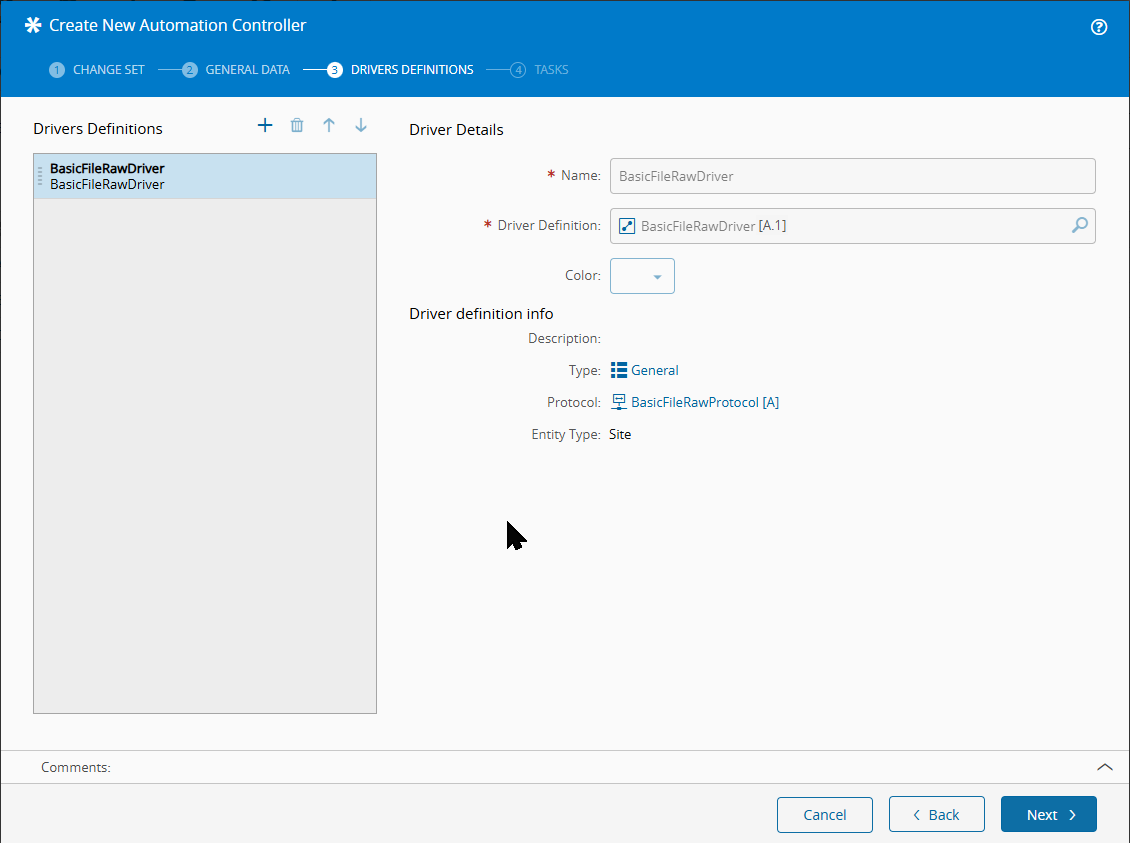Search driver definition with magnifier icon
The image size is (1130, 843).
[1079, 226]
